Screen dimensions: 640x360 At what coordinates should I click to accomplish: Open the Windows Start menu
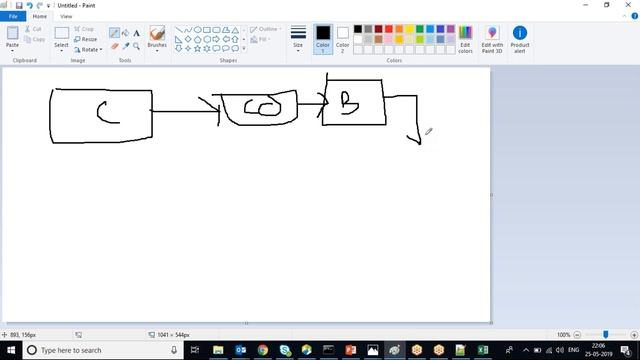[11, 350]
